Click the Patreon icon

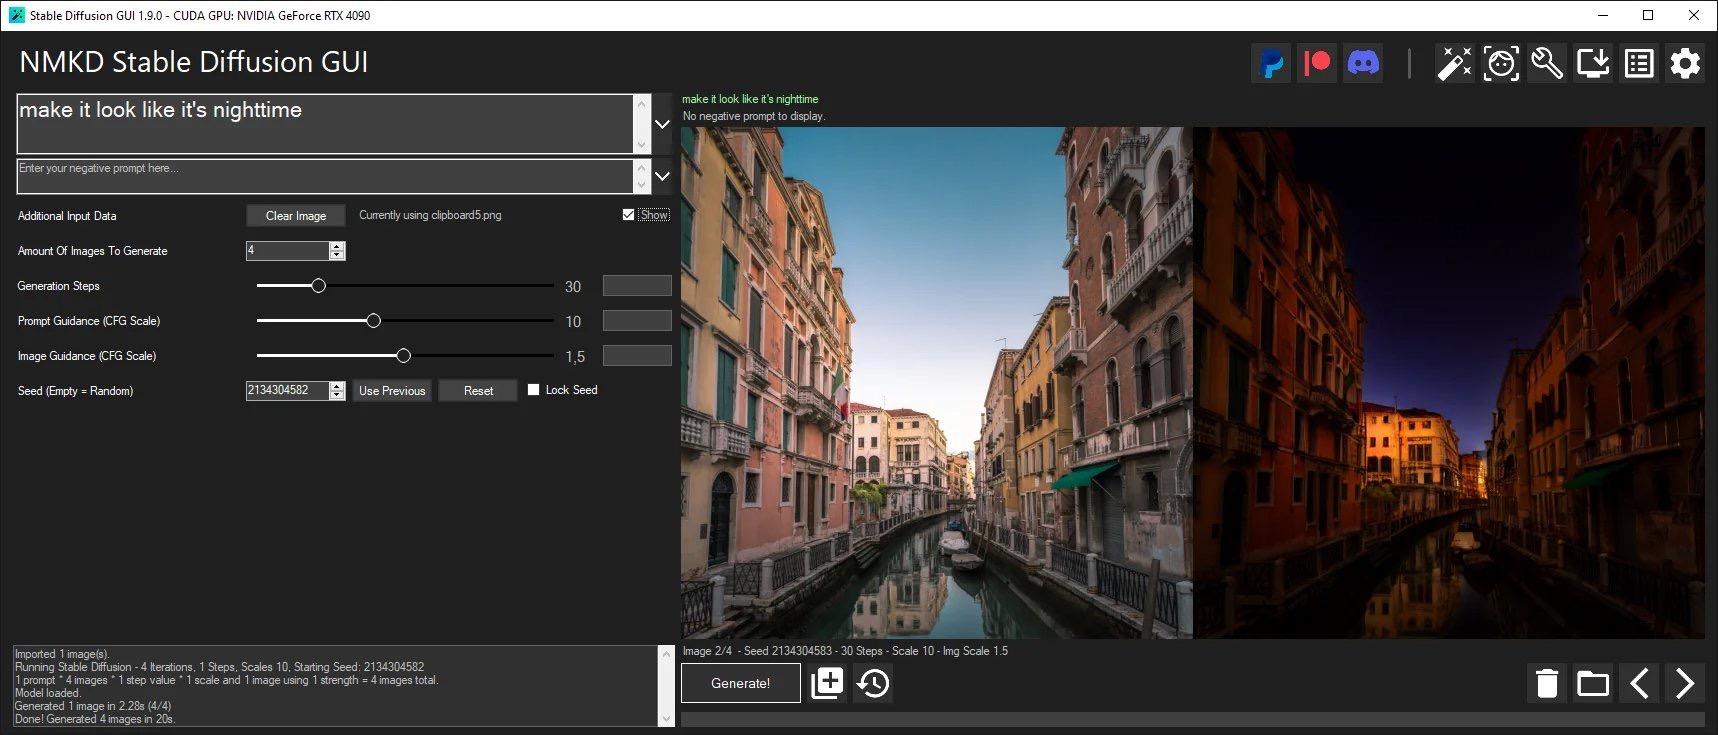pyautogui.click(x=1317, y=64)
